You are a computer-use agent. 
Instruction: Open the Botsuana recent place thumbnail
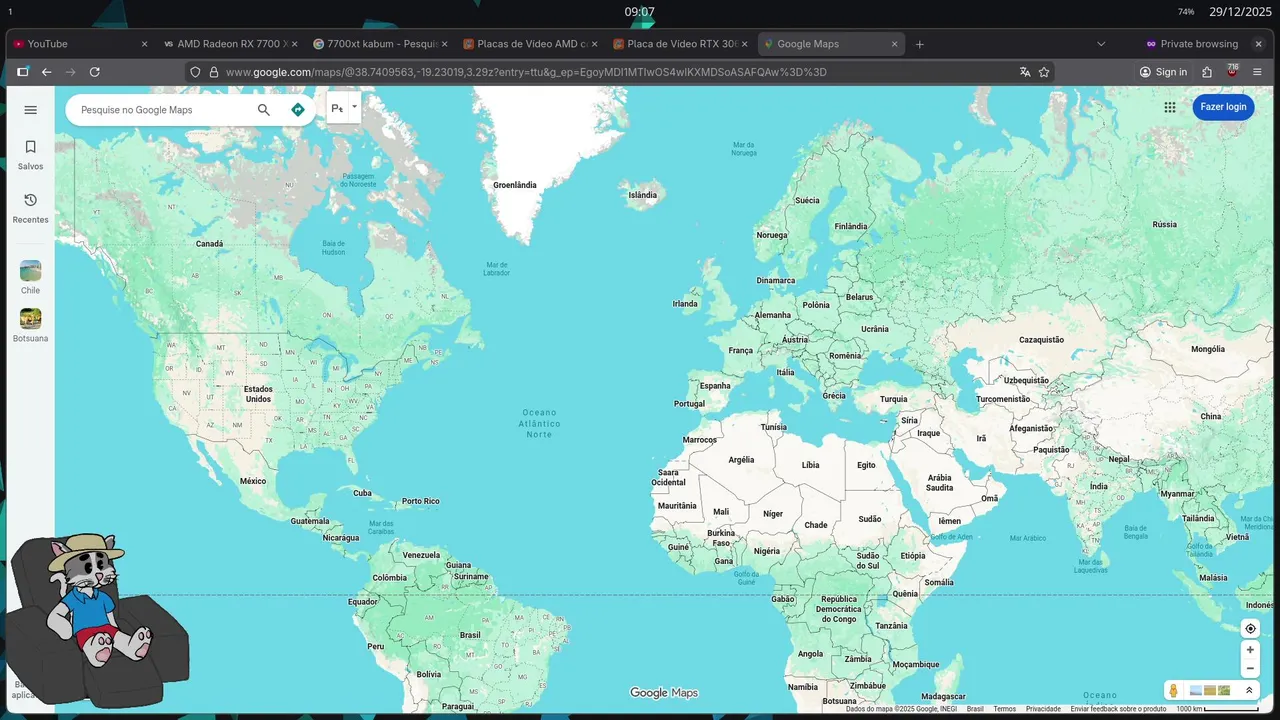[30, 319]
